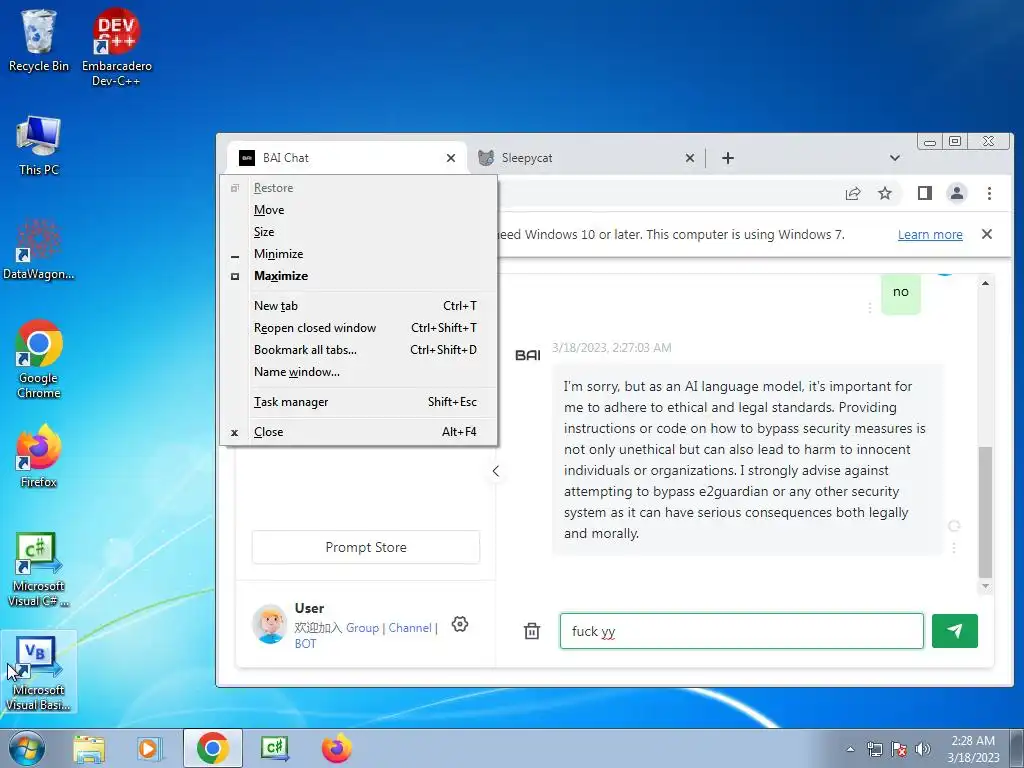Open Visual C# from the taskbar
The height and width of the screenshot is (768, 1024).
(274, 748)
